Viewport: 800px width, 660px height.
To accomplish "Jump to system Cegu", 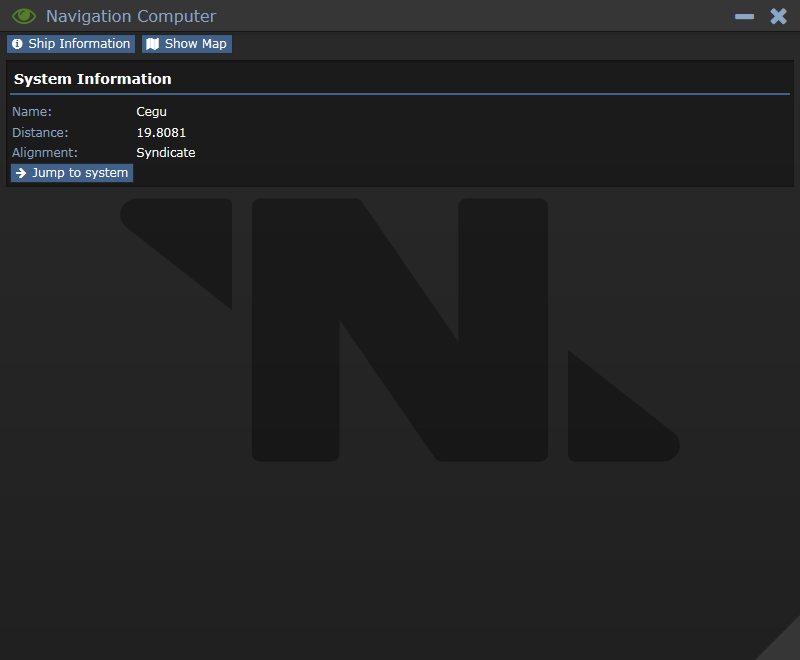I will tap(72, 173).
